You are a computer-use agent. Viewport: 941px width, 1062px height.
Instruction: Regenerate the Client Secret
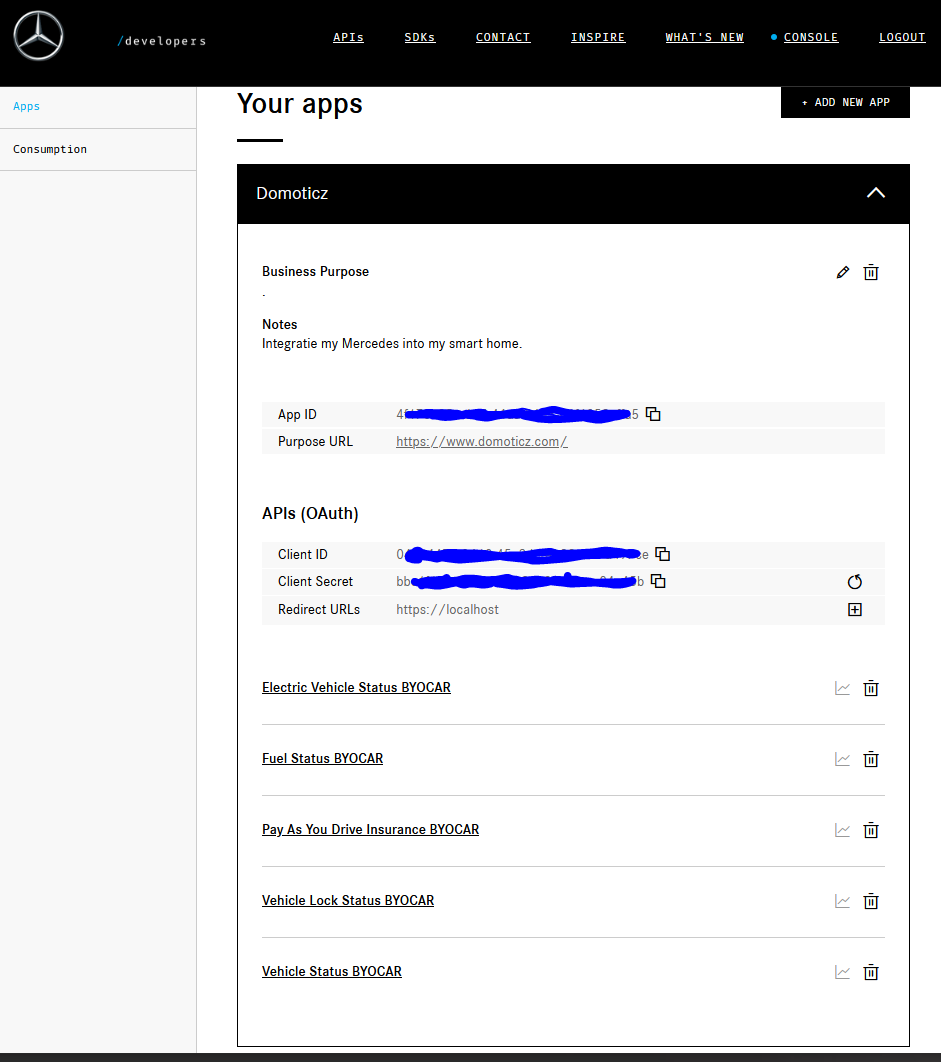(855, 582)
